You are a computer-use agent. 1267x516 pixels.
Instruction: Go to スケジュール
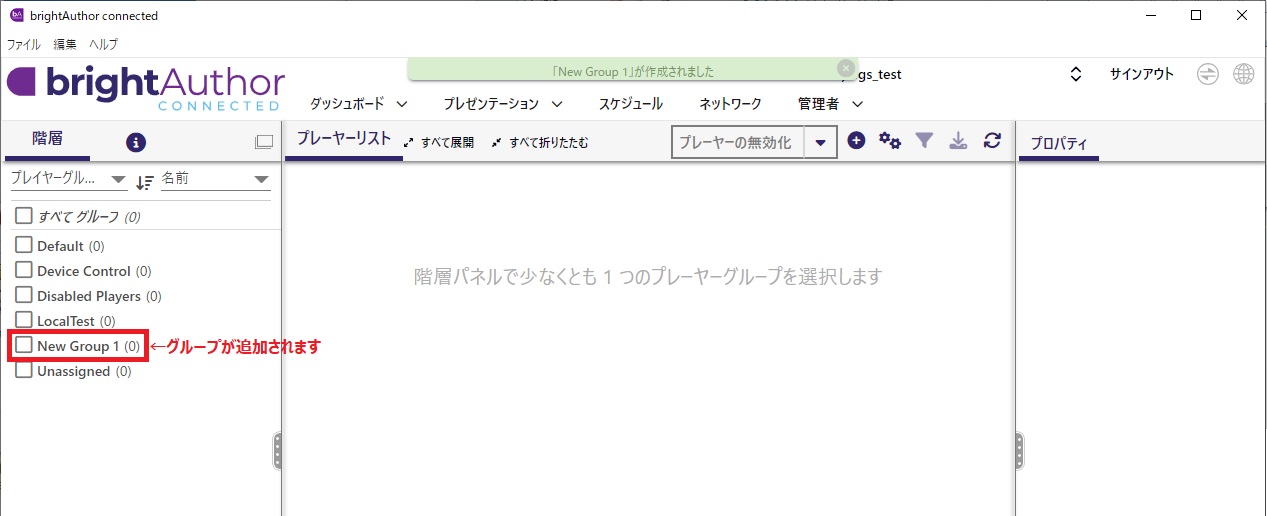(x=631, y=104)
